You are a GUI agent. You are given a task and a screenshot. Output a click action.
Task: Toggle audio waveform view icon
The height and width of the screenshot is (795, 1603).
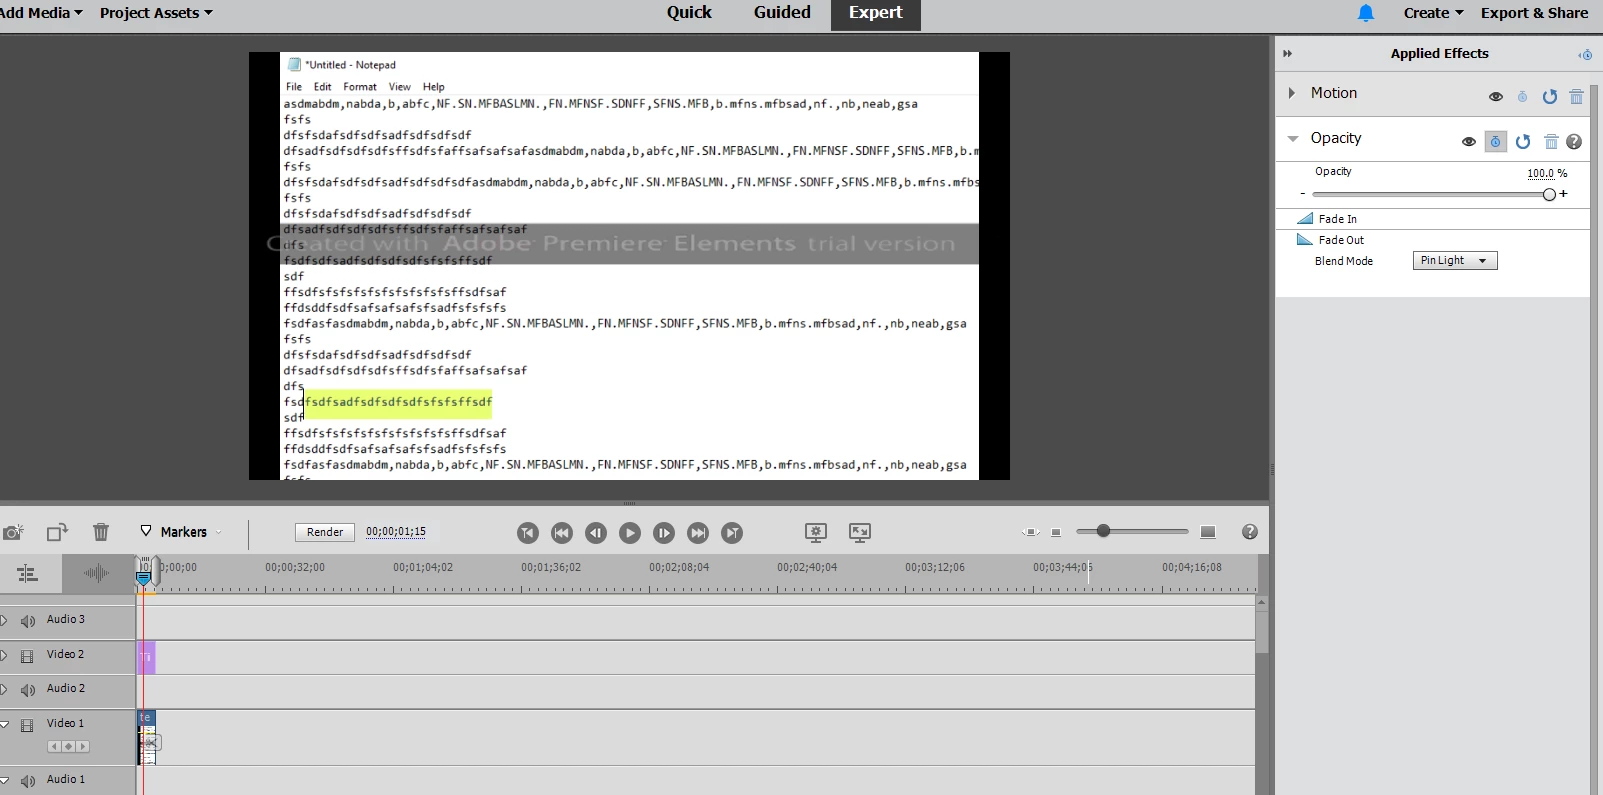97,573
